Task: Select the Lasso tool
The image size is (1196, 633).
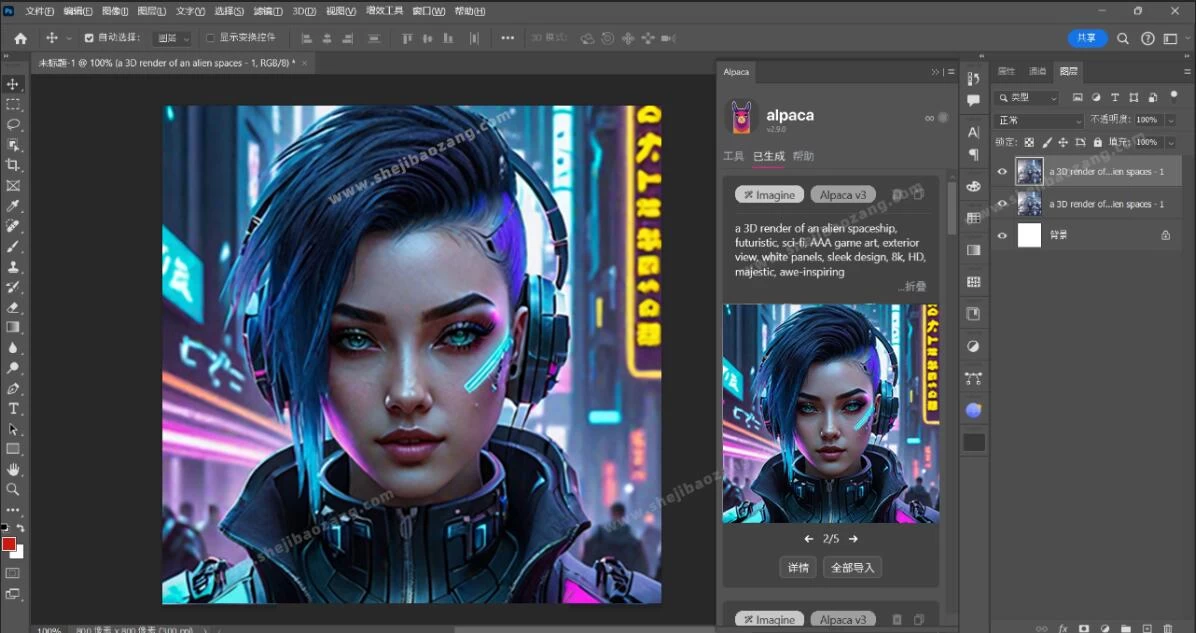Action: 13,125
